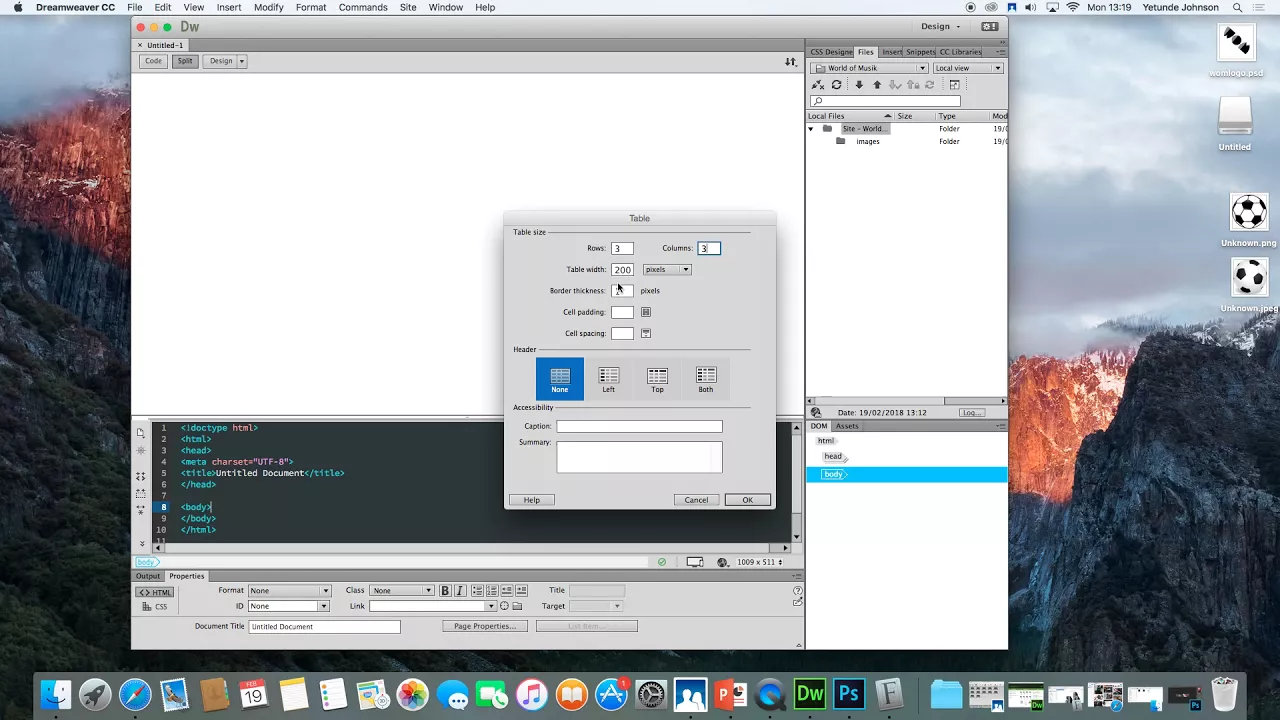
Task: Open the World of Musik site dropdown
Action: click(869, 68)
